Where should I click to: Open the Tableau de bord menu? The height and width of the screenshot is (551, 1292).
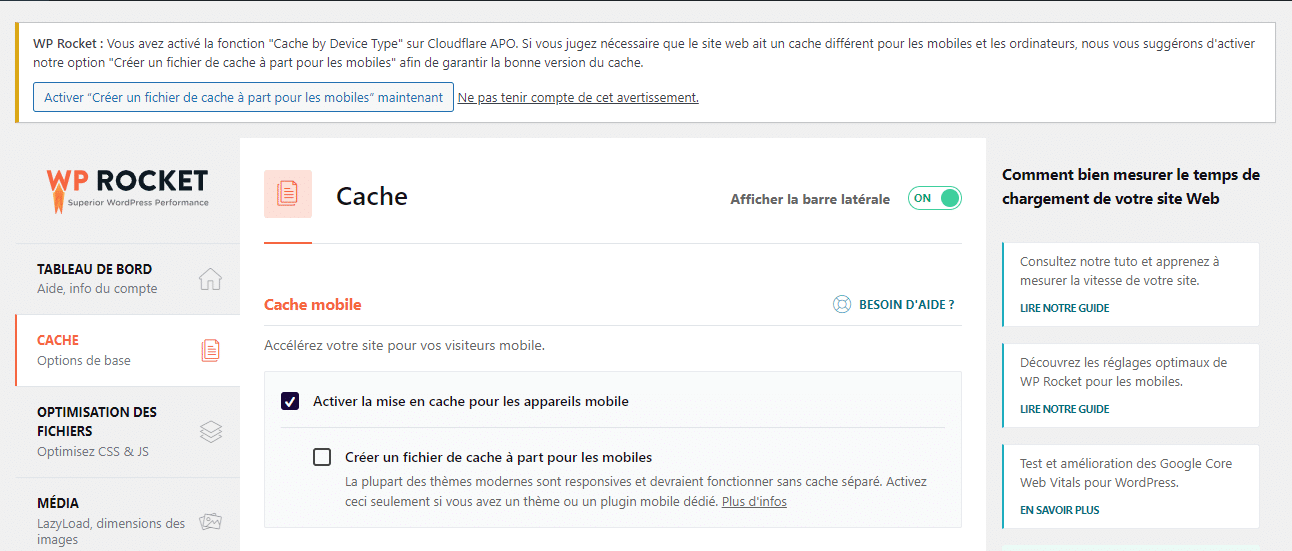click(x=95, y=269)
